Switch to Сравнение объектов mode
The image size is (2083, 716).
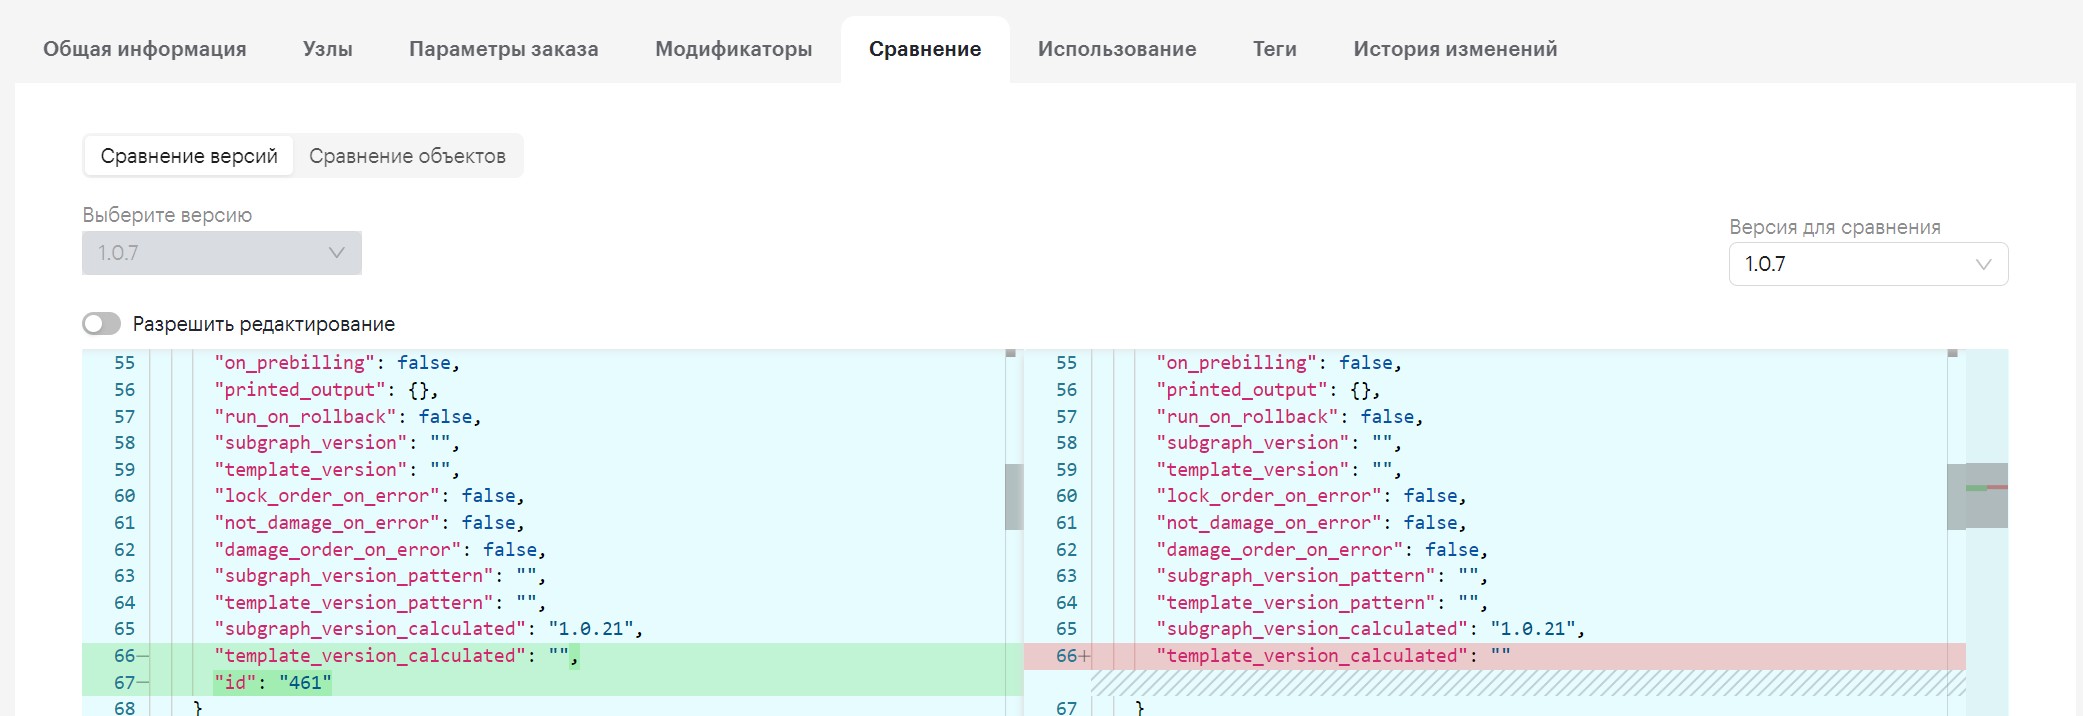pos(407,156)
